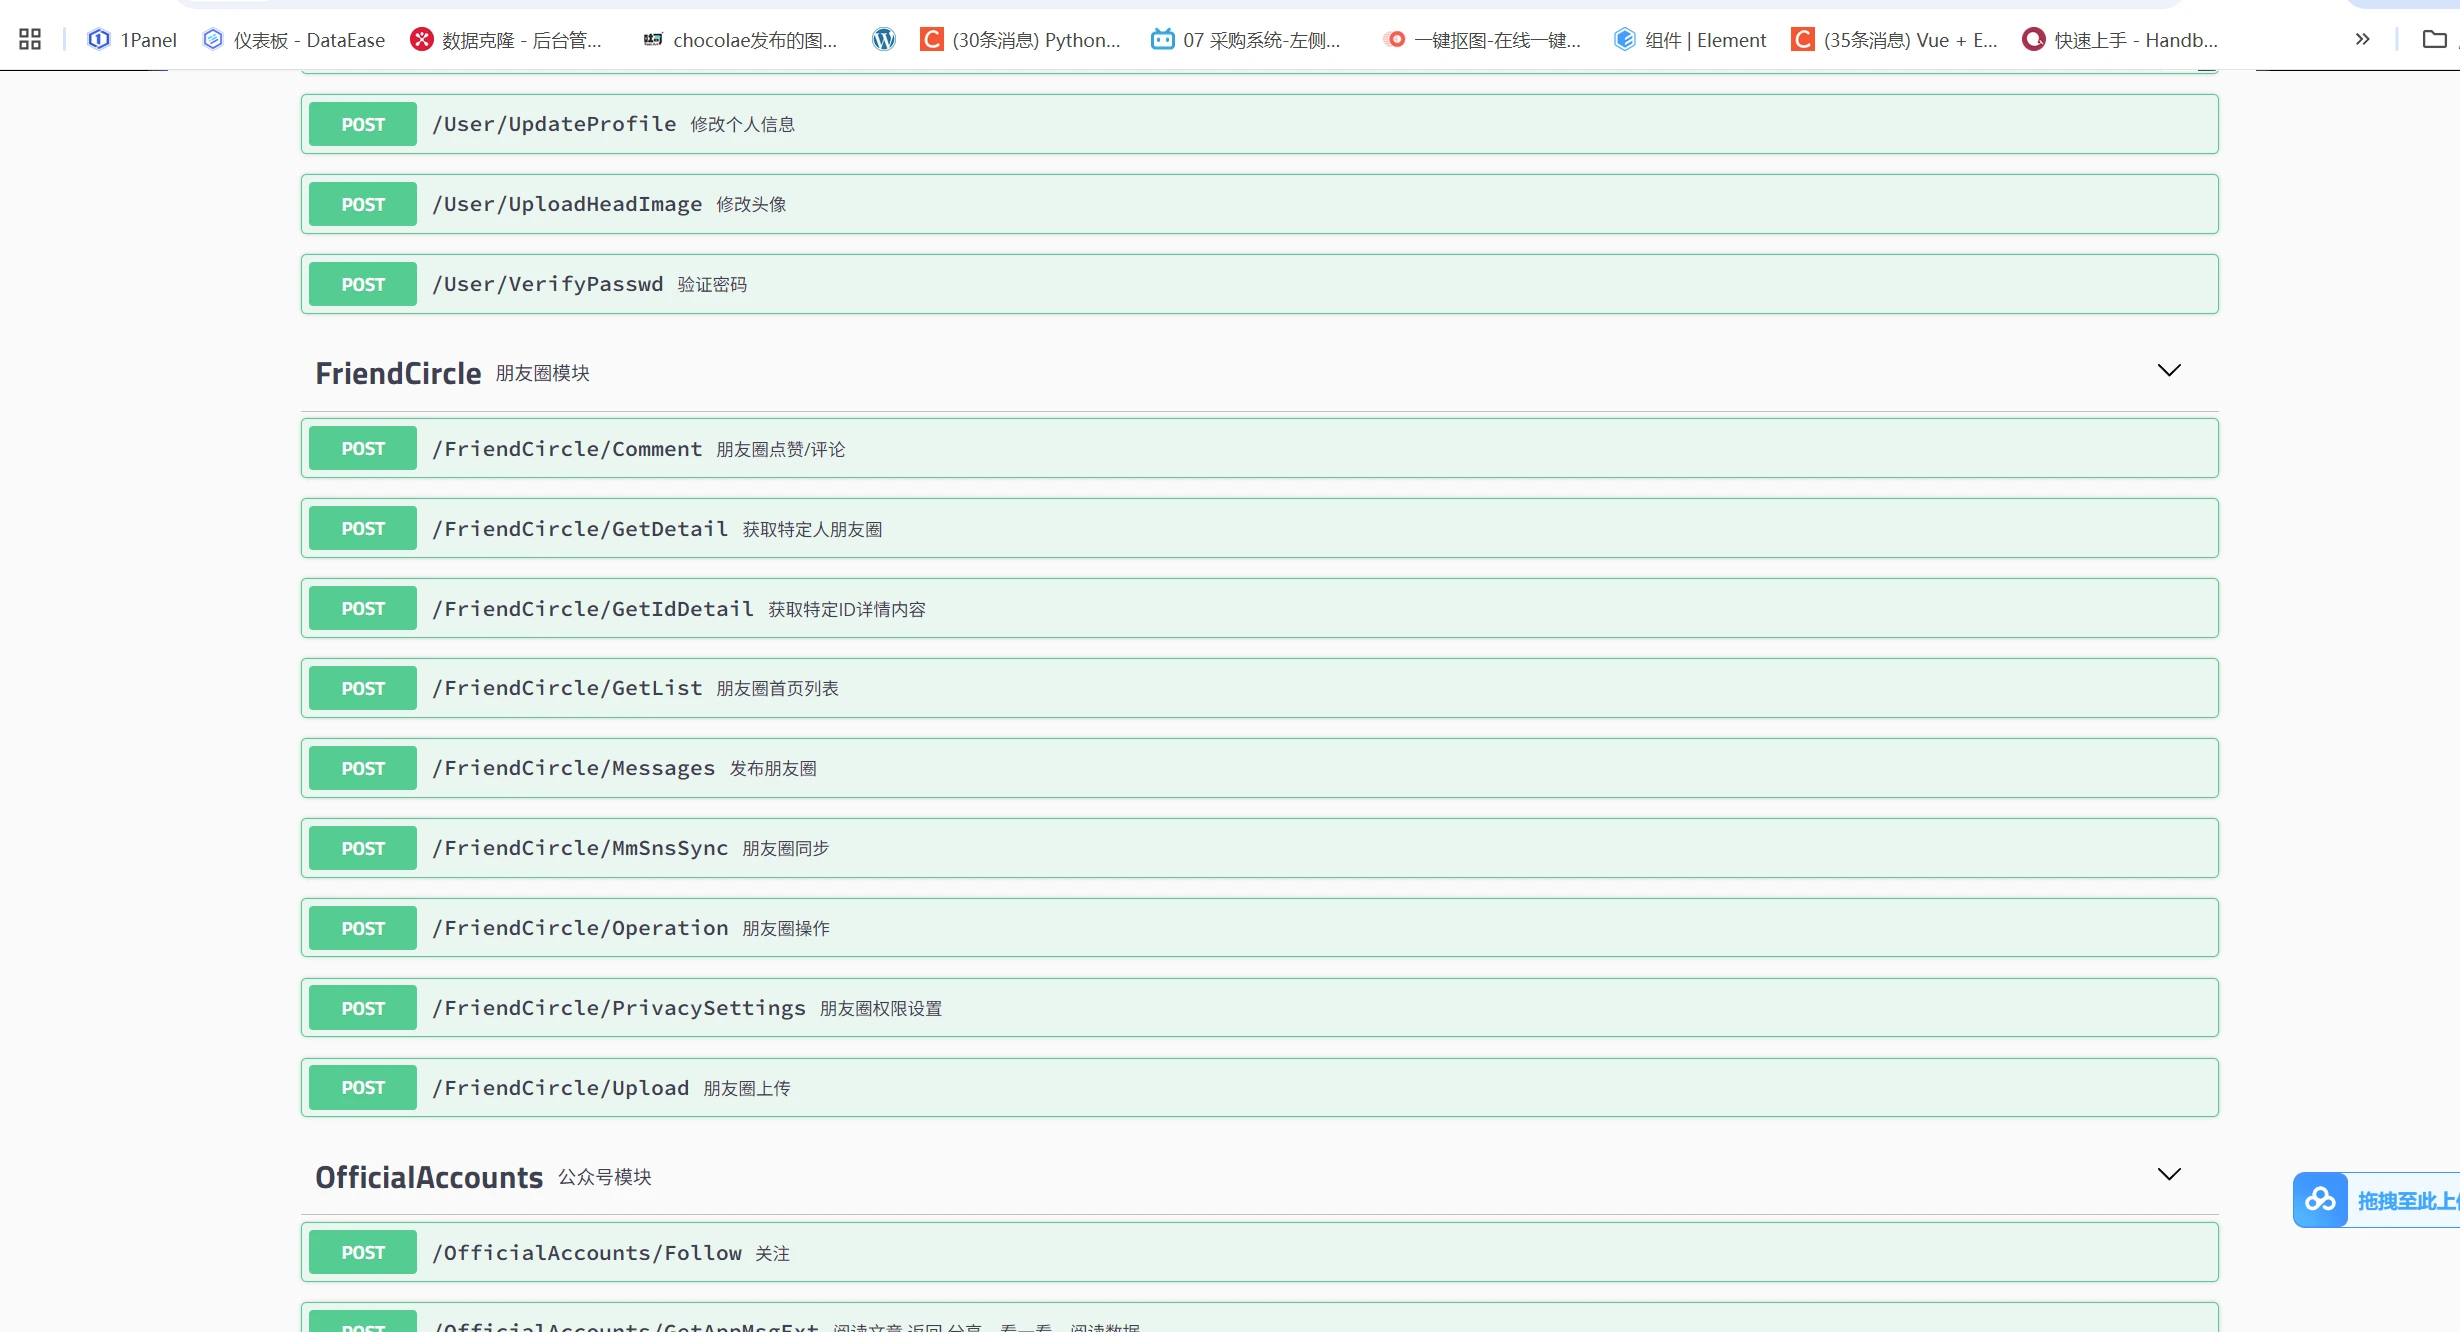Open the /FriendCircle/PrivacySettings endpoint row
This screenshot has height=1332, width=2460.
coord(1260,1008)
